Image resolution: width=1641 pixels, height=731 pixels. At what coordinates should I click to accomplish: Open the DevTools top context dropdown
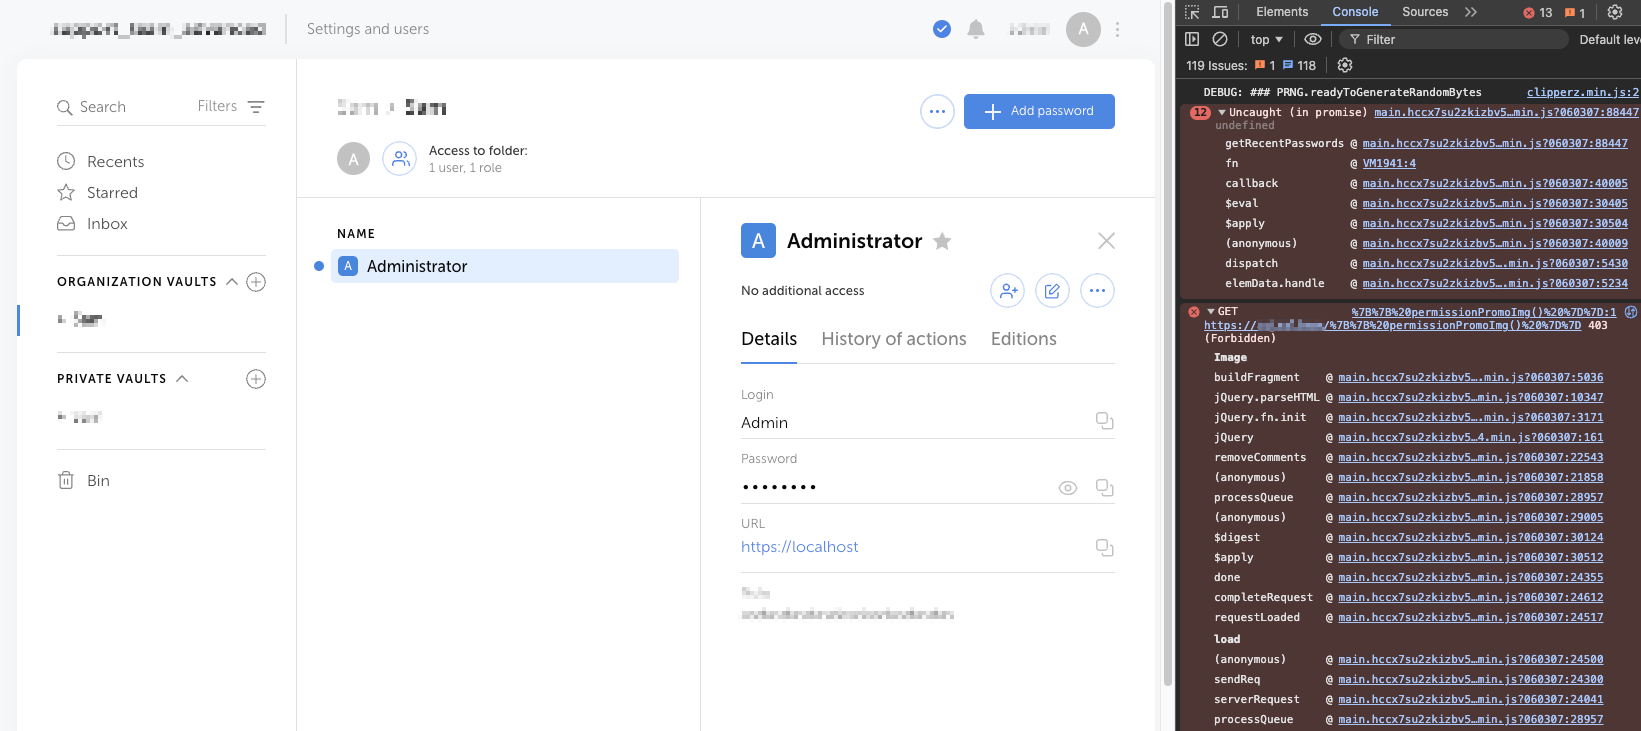(1266, 40)
